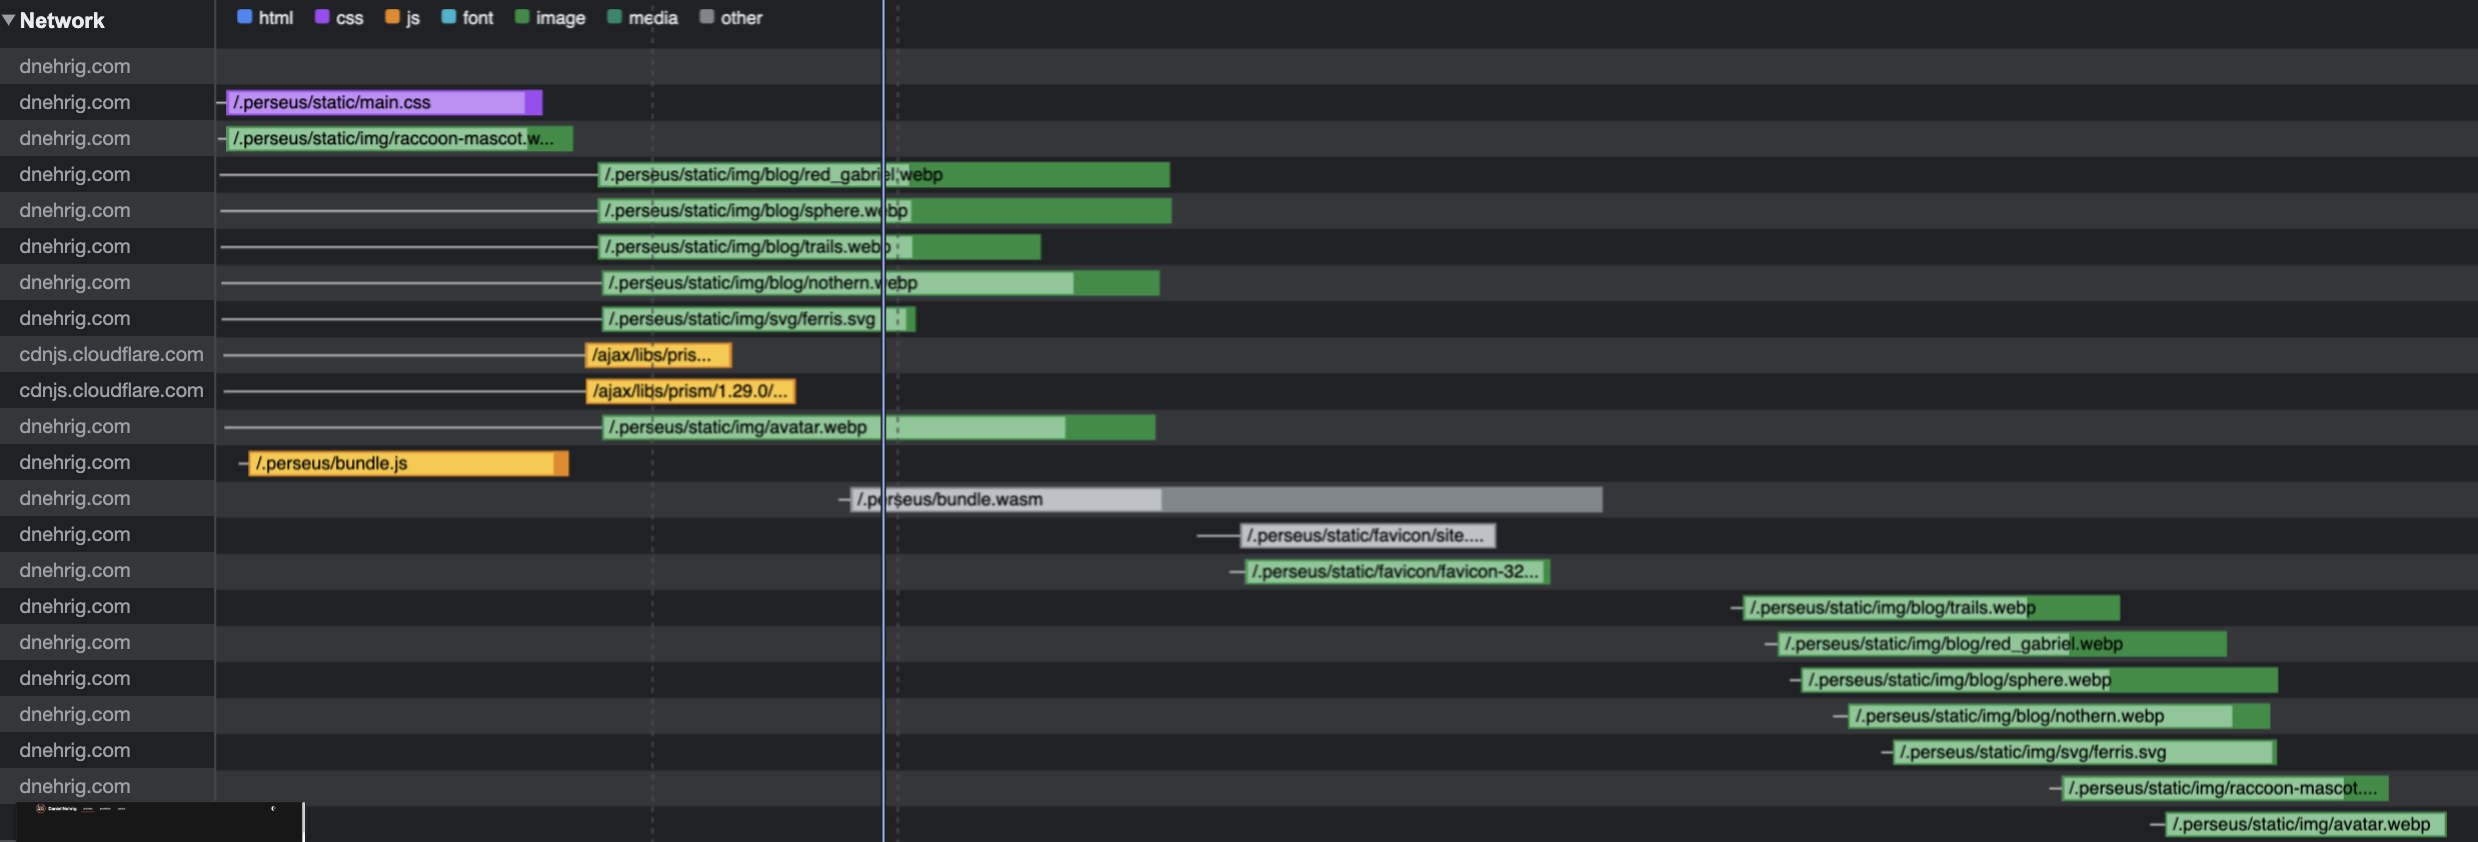Click the gray other legend swatch
2478x842 pixels.
coord(706,16)
